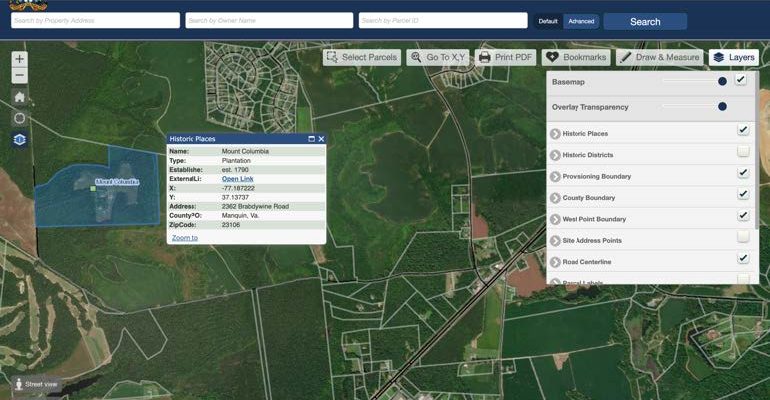
Task: Select the Default search tab
Action: (x=549, y=21)
